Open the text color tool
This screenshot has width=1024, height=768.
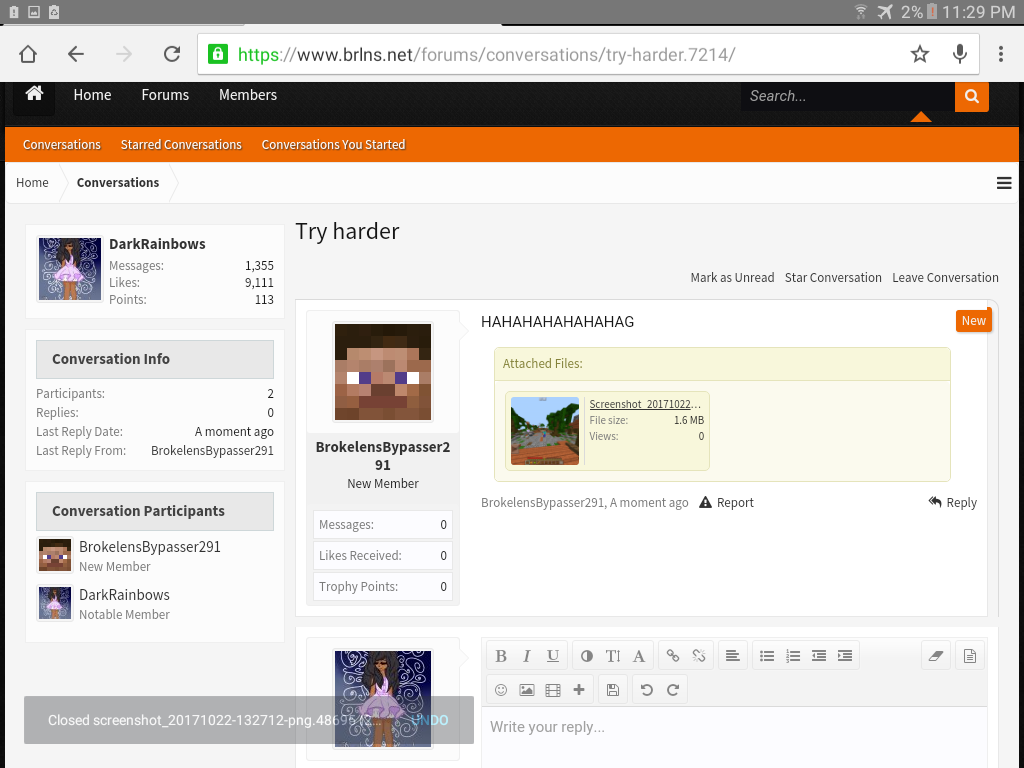(x=586, y=656)
